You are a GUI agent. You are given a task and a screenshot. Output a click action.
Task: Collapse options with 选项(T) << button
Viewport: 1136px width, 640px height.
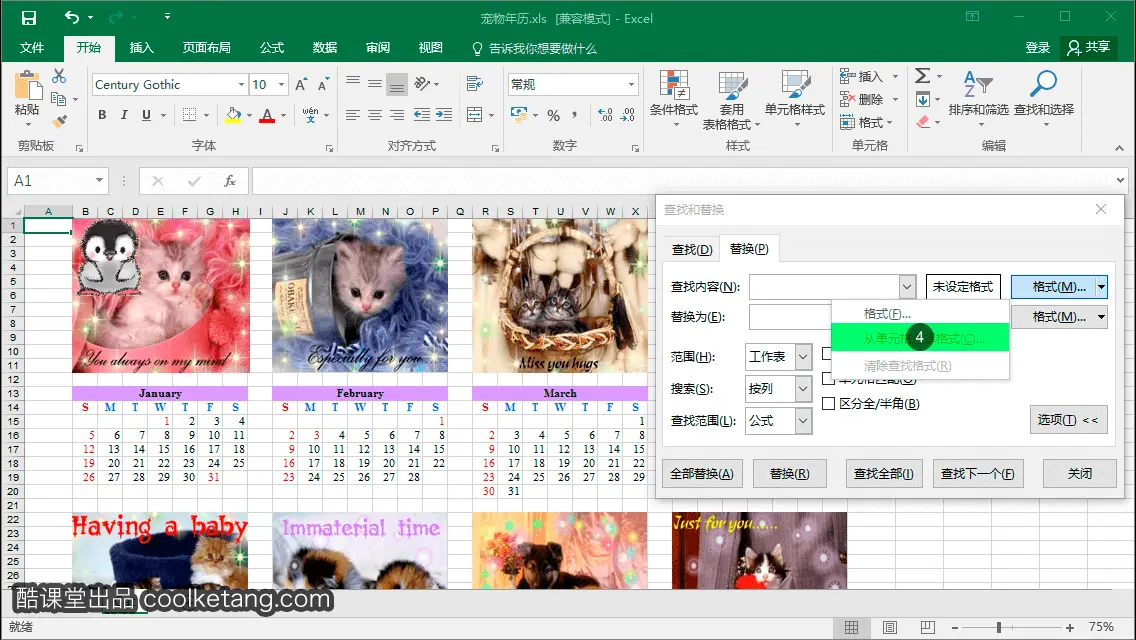click(1069, 420)
